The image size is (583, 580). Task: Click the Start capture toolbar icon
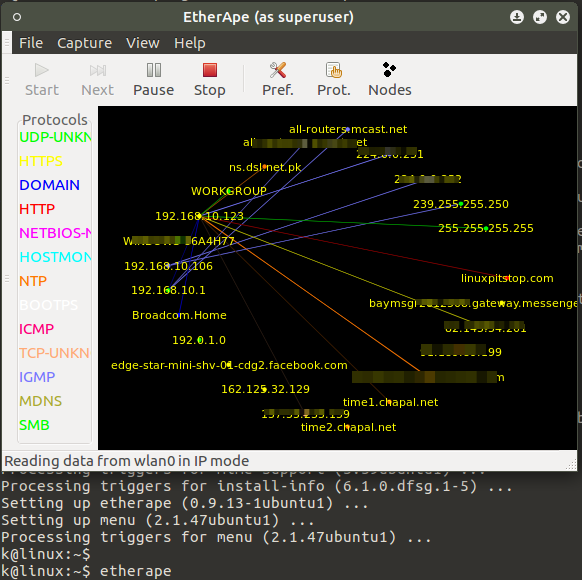point(41,70)
